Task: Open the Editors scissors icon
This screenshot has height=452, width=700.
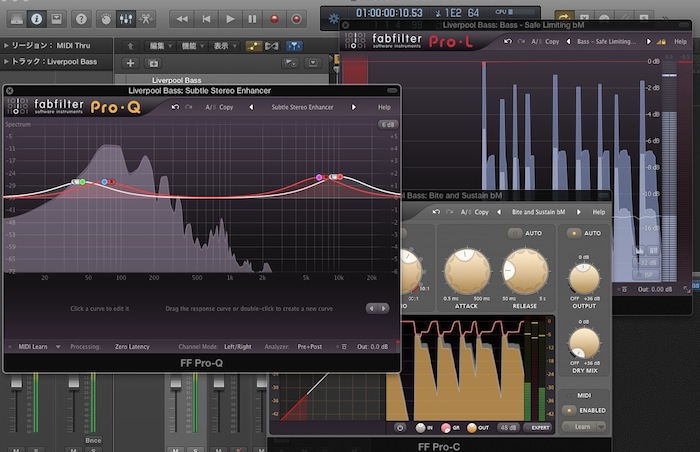Action: coord(146,19)
